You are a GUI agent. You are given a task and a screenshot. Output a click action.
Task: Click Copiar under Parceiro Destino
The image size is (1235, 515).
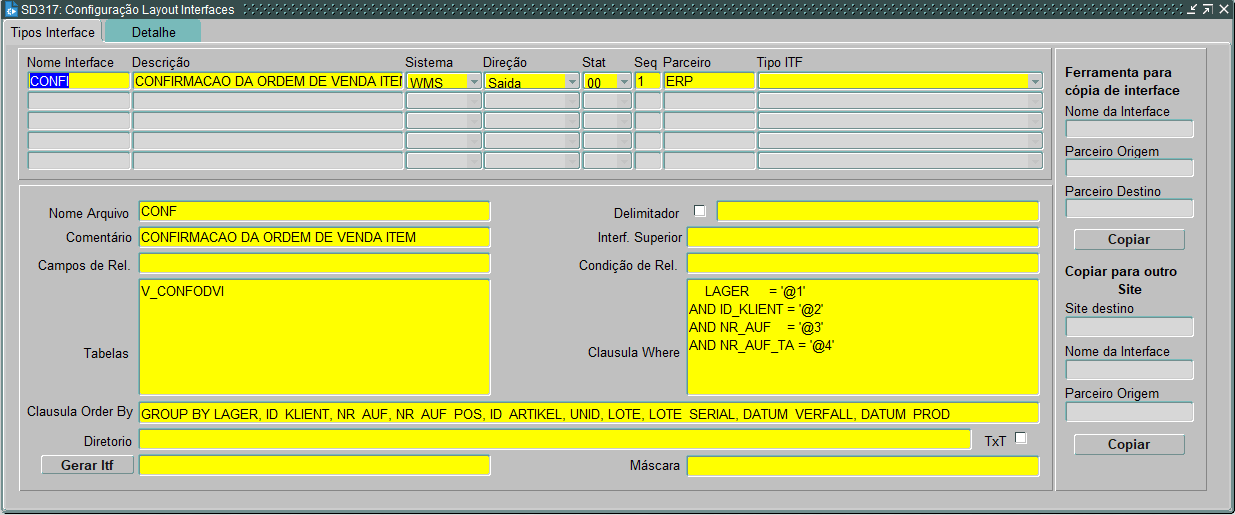[1129, 239]
